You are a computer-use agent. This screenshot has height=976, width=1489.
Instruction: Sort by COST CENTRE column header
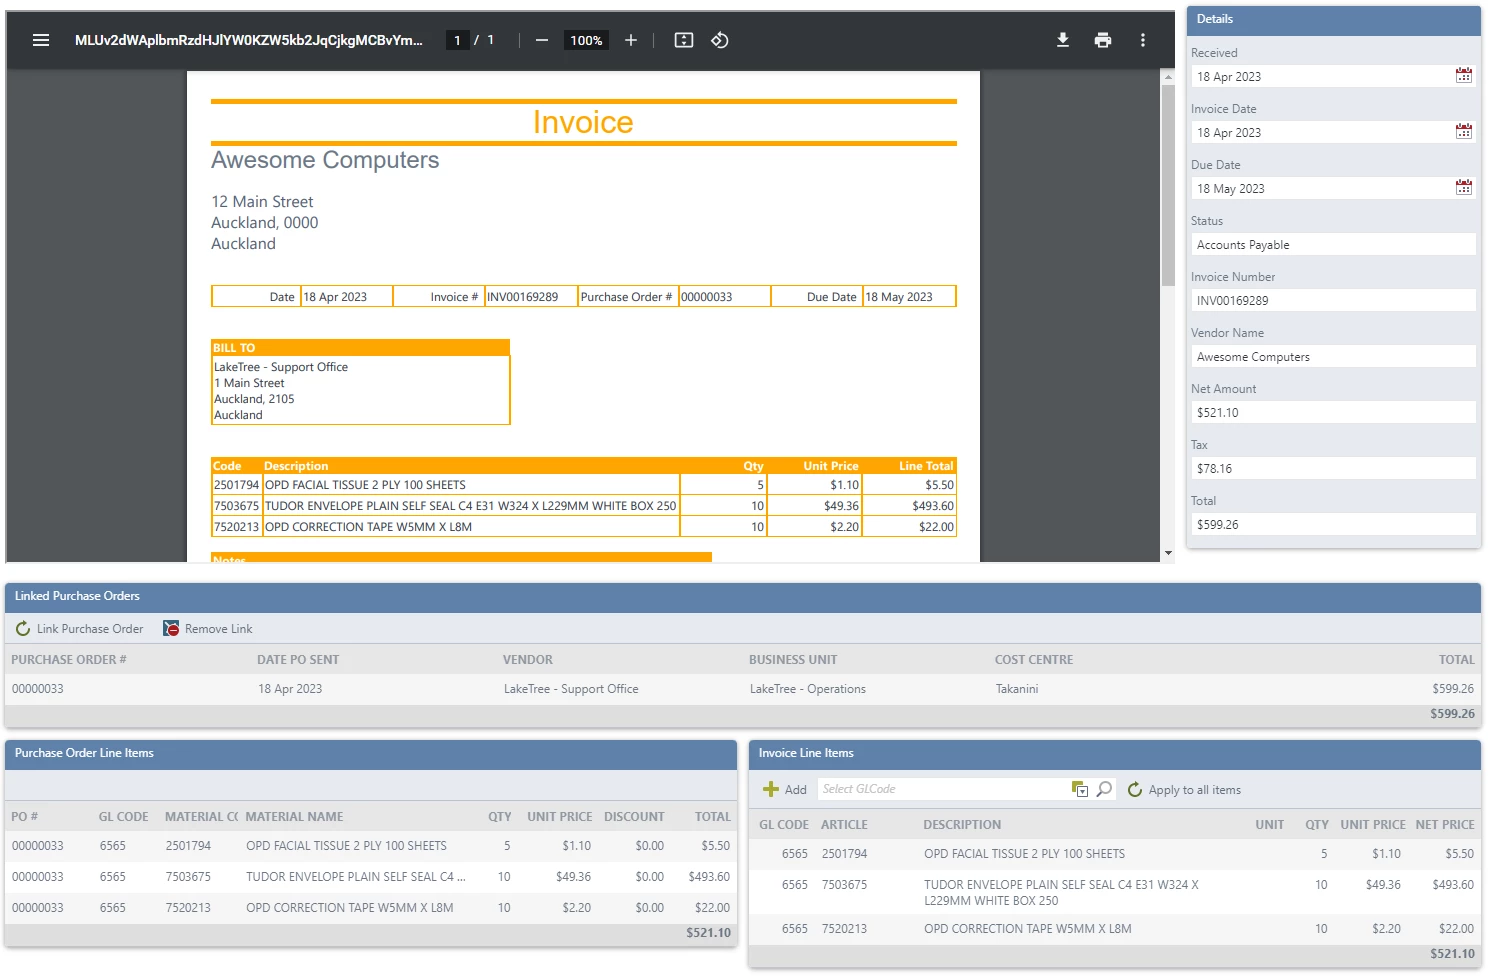pos(1034,660)
